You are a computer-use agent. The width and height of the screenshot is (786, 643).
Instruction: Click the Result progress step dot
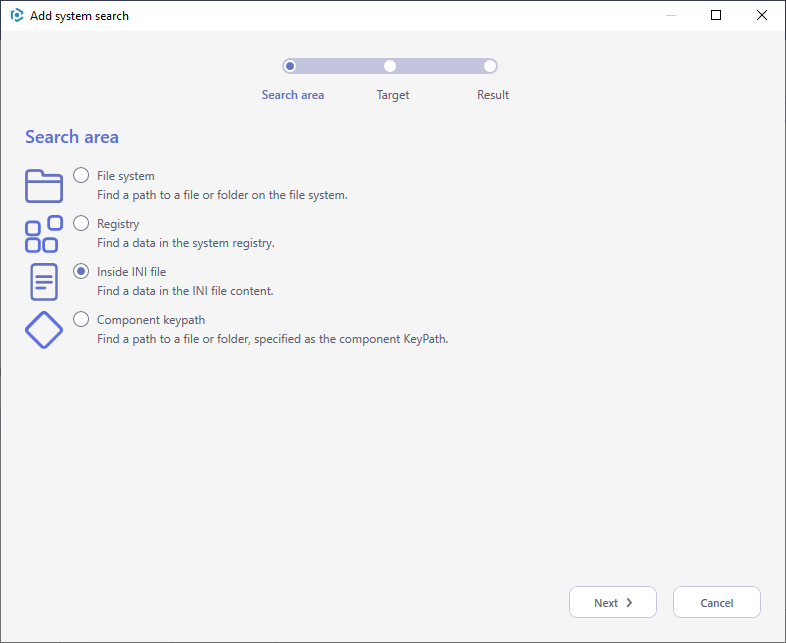click(x=490, y=66)
